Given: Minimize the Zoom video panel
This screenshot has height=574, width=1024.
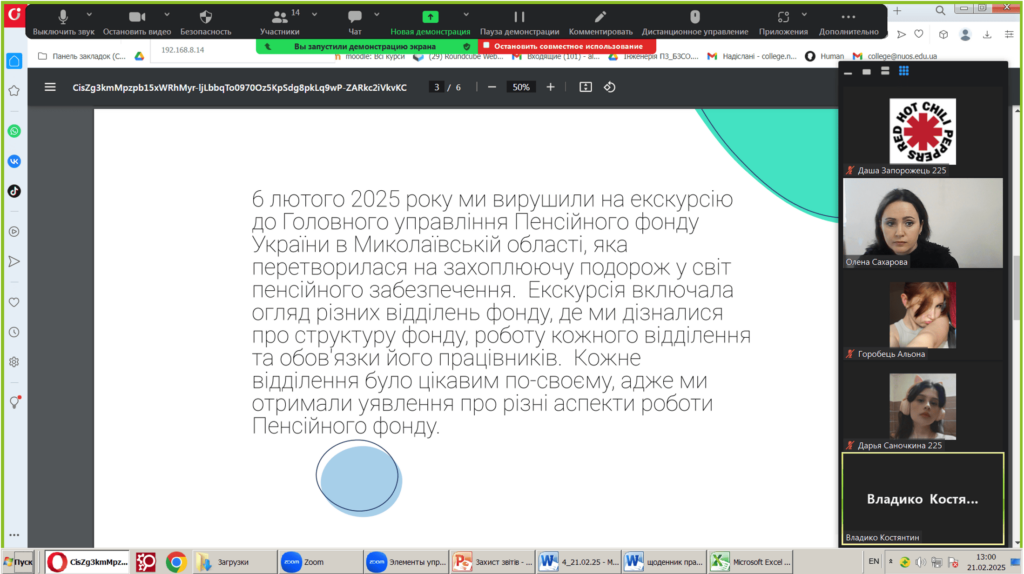Looking at the screenshot, I should (x=848, y=72).
